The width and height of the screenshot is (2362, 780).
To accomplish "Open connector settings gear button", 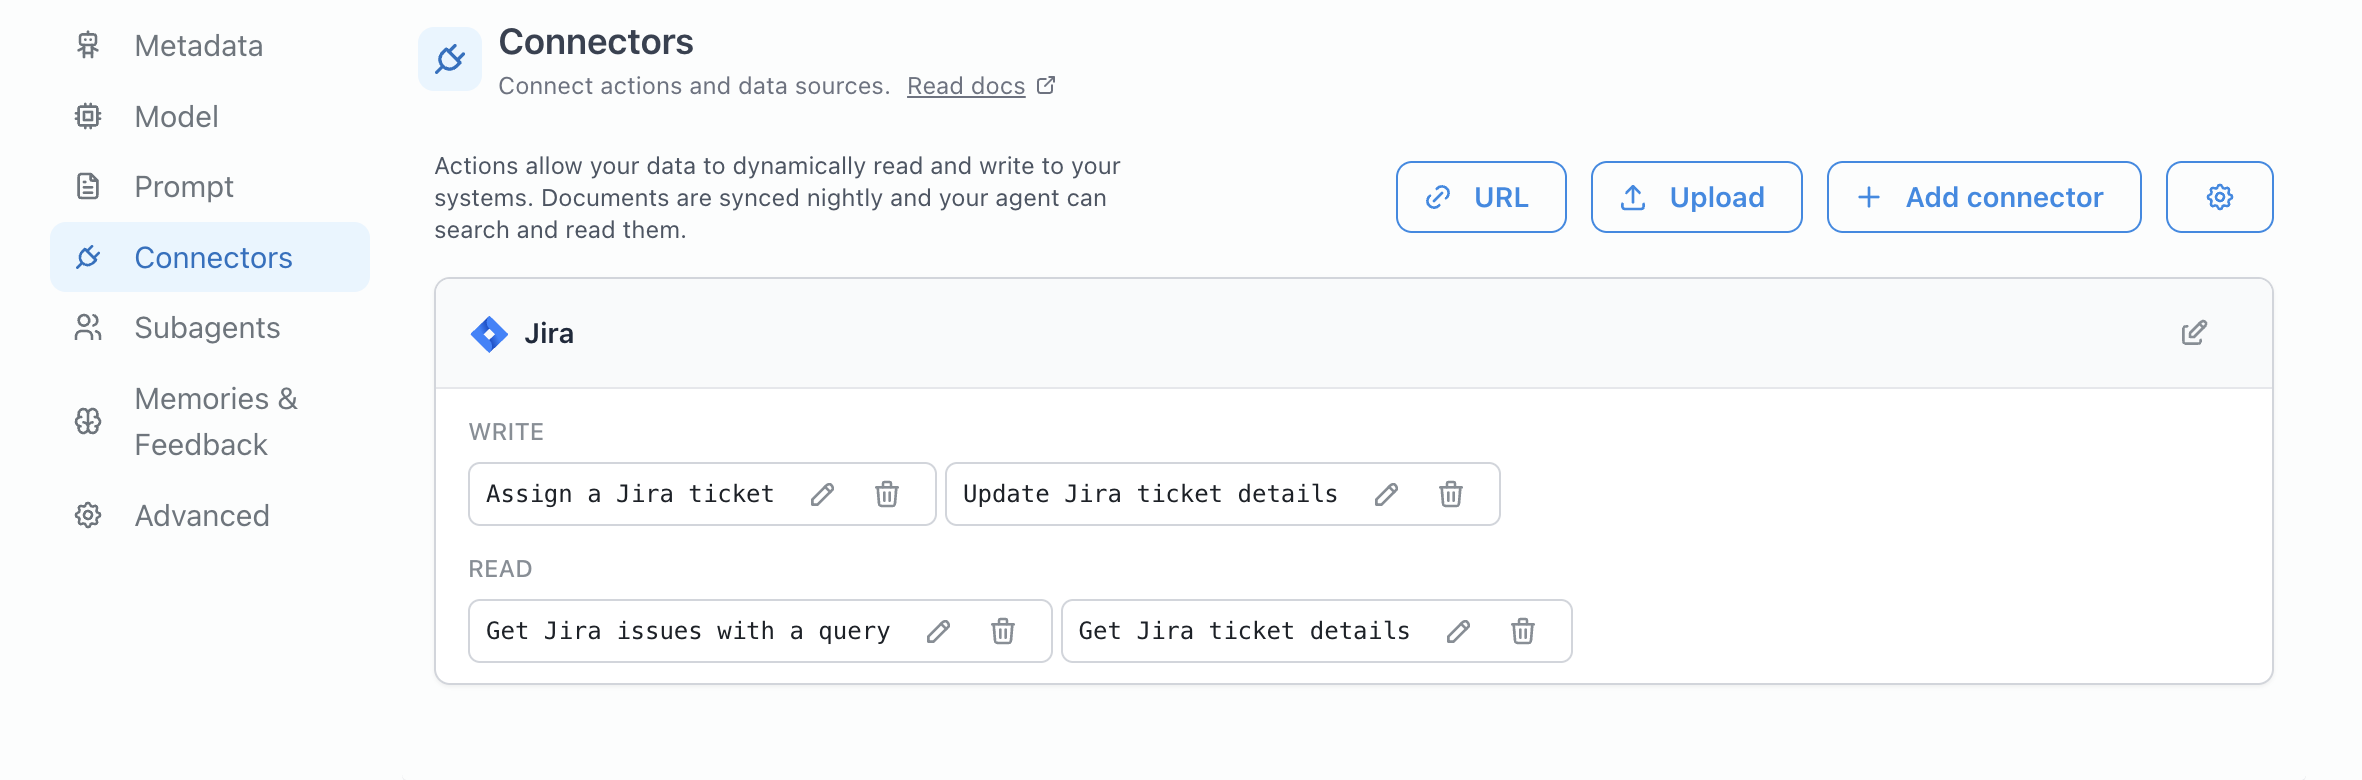I will 2219,197.
